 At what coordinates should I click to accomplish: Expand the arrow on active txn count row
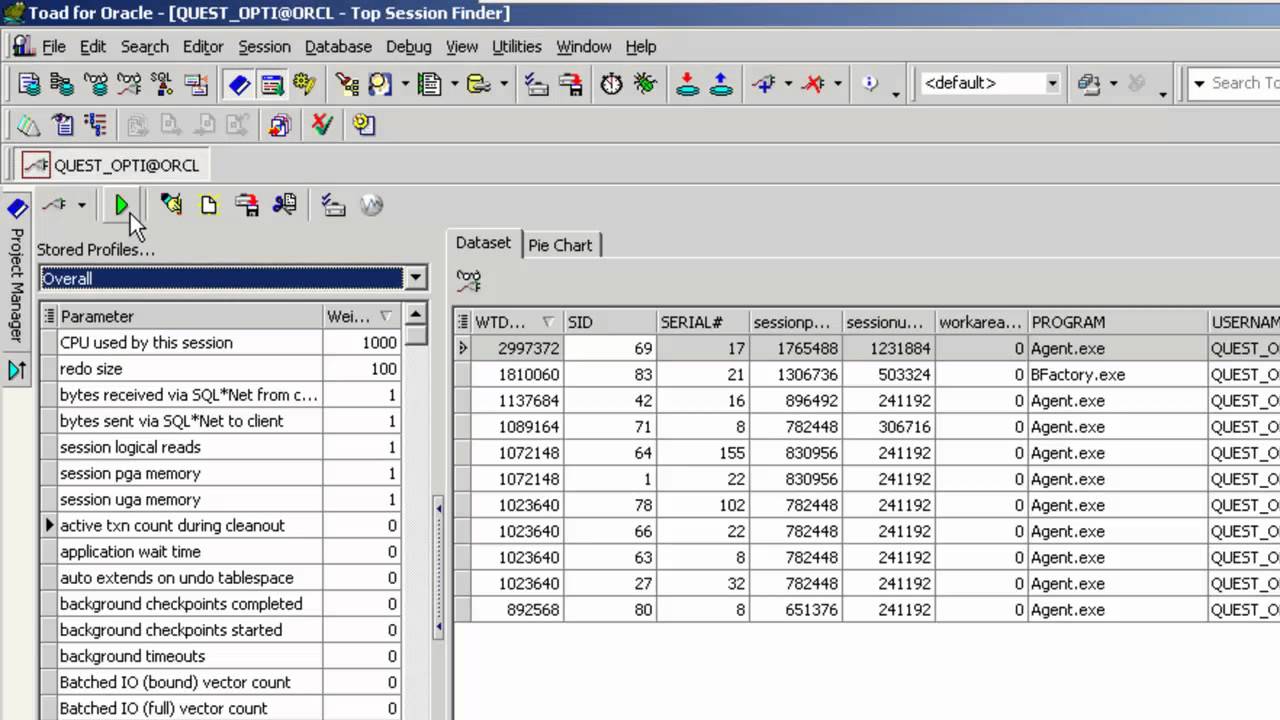point(49,525)
